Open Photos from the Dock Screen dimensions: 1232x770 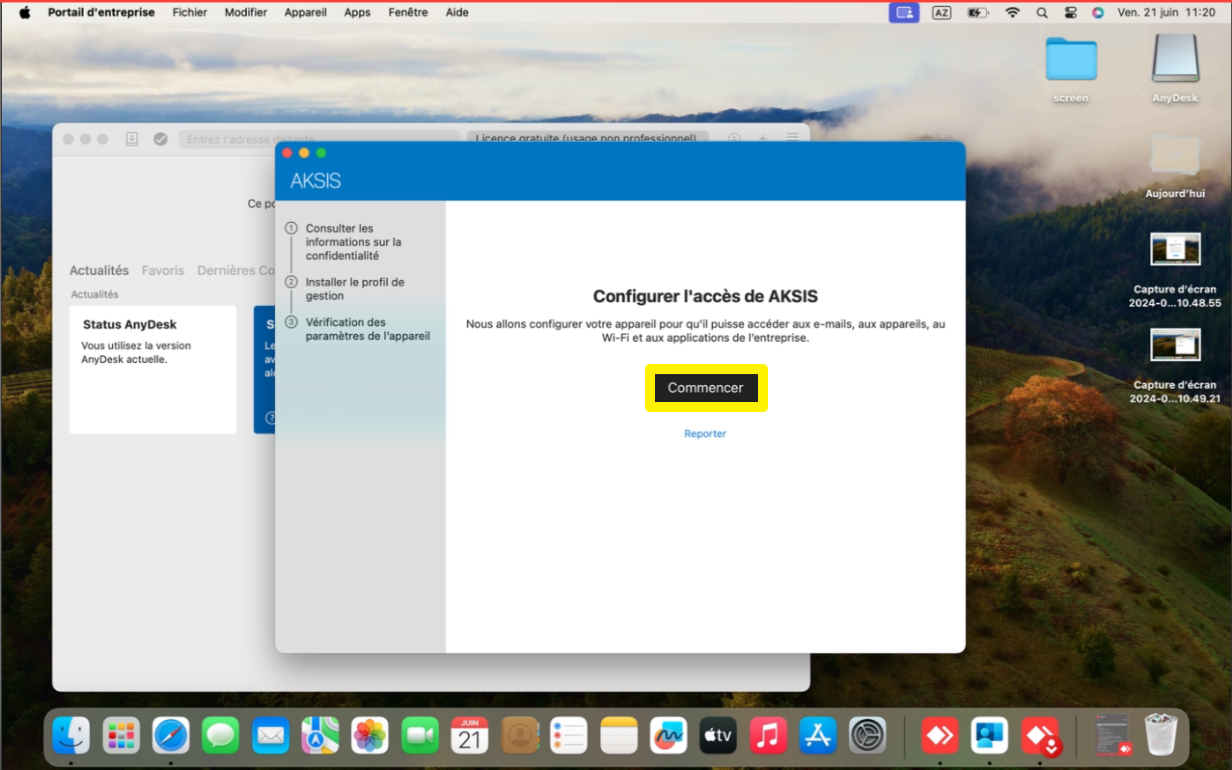pos(370,736)
